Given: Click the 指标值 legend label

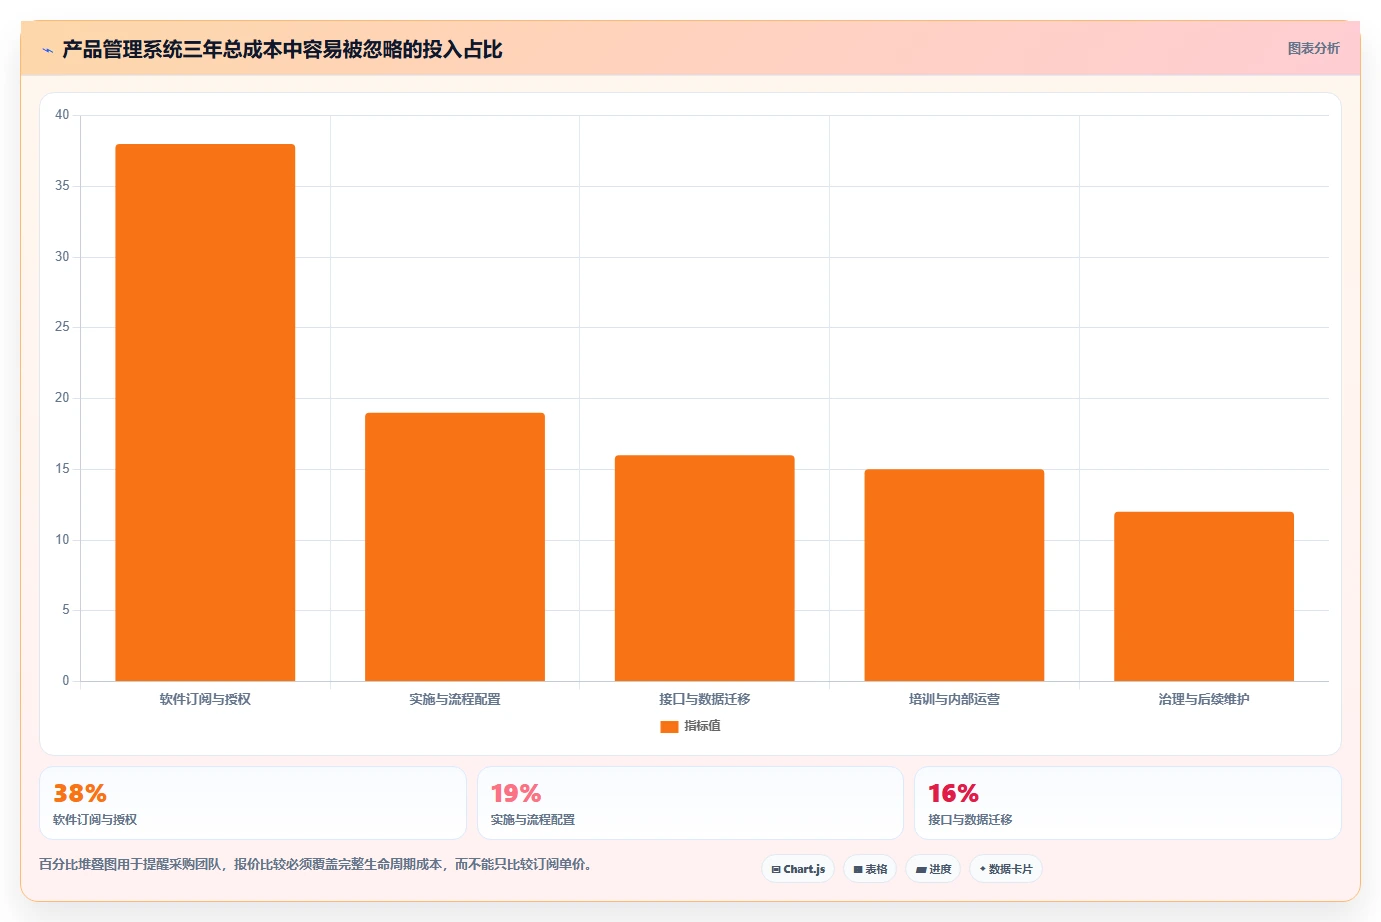Looking at the screenshot, I should pos(702,726).
